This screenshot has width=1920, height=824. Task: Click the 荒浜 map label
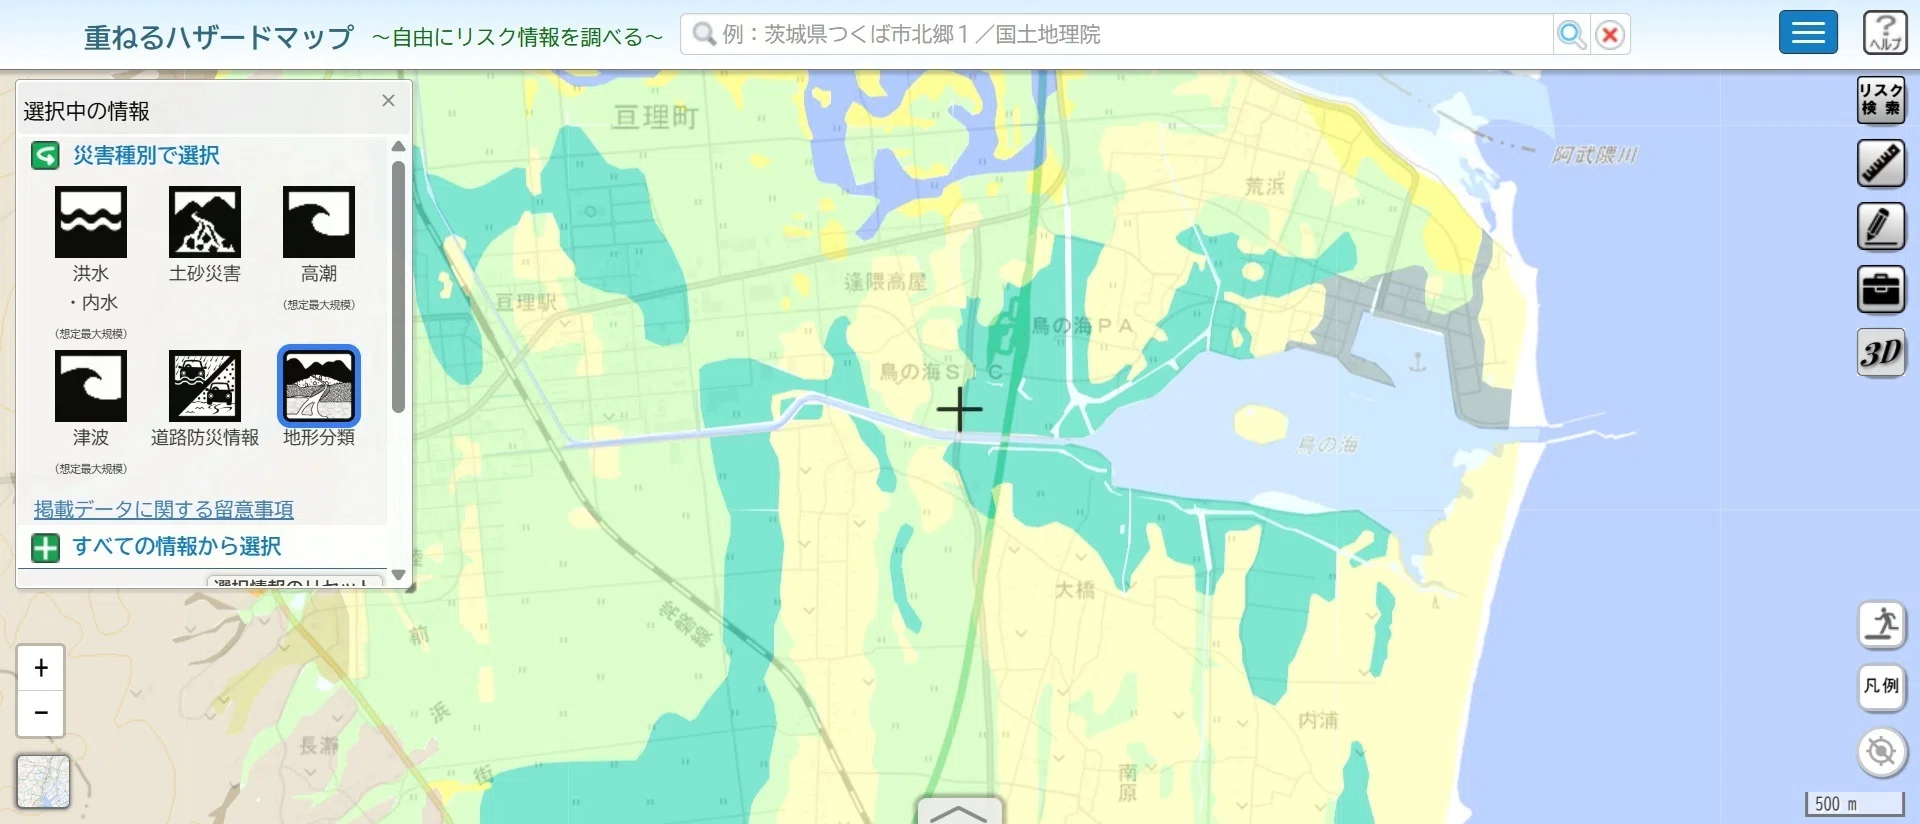pyautogui.click(x=1264, y=186)
